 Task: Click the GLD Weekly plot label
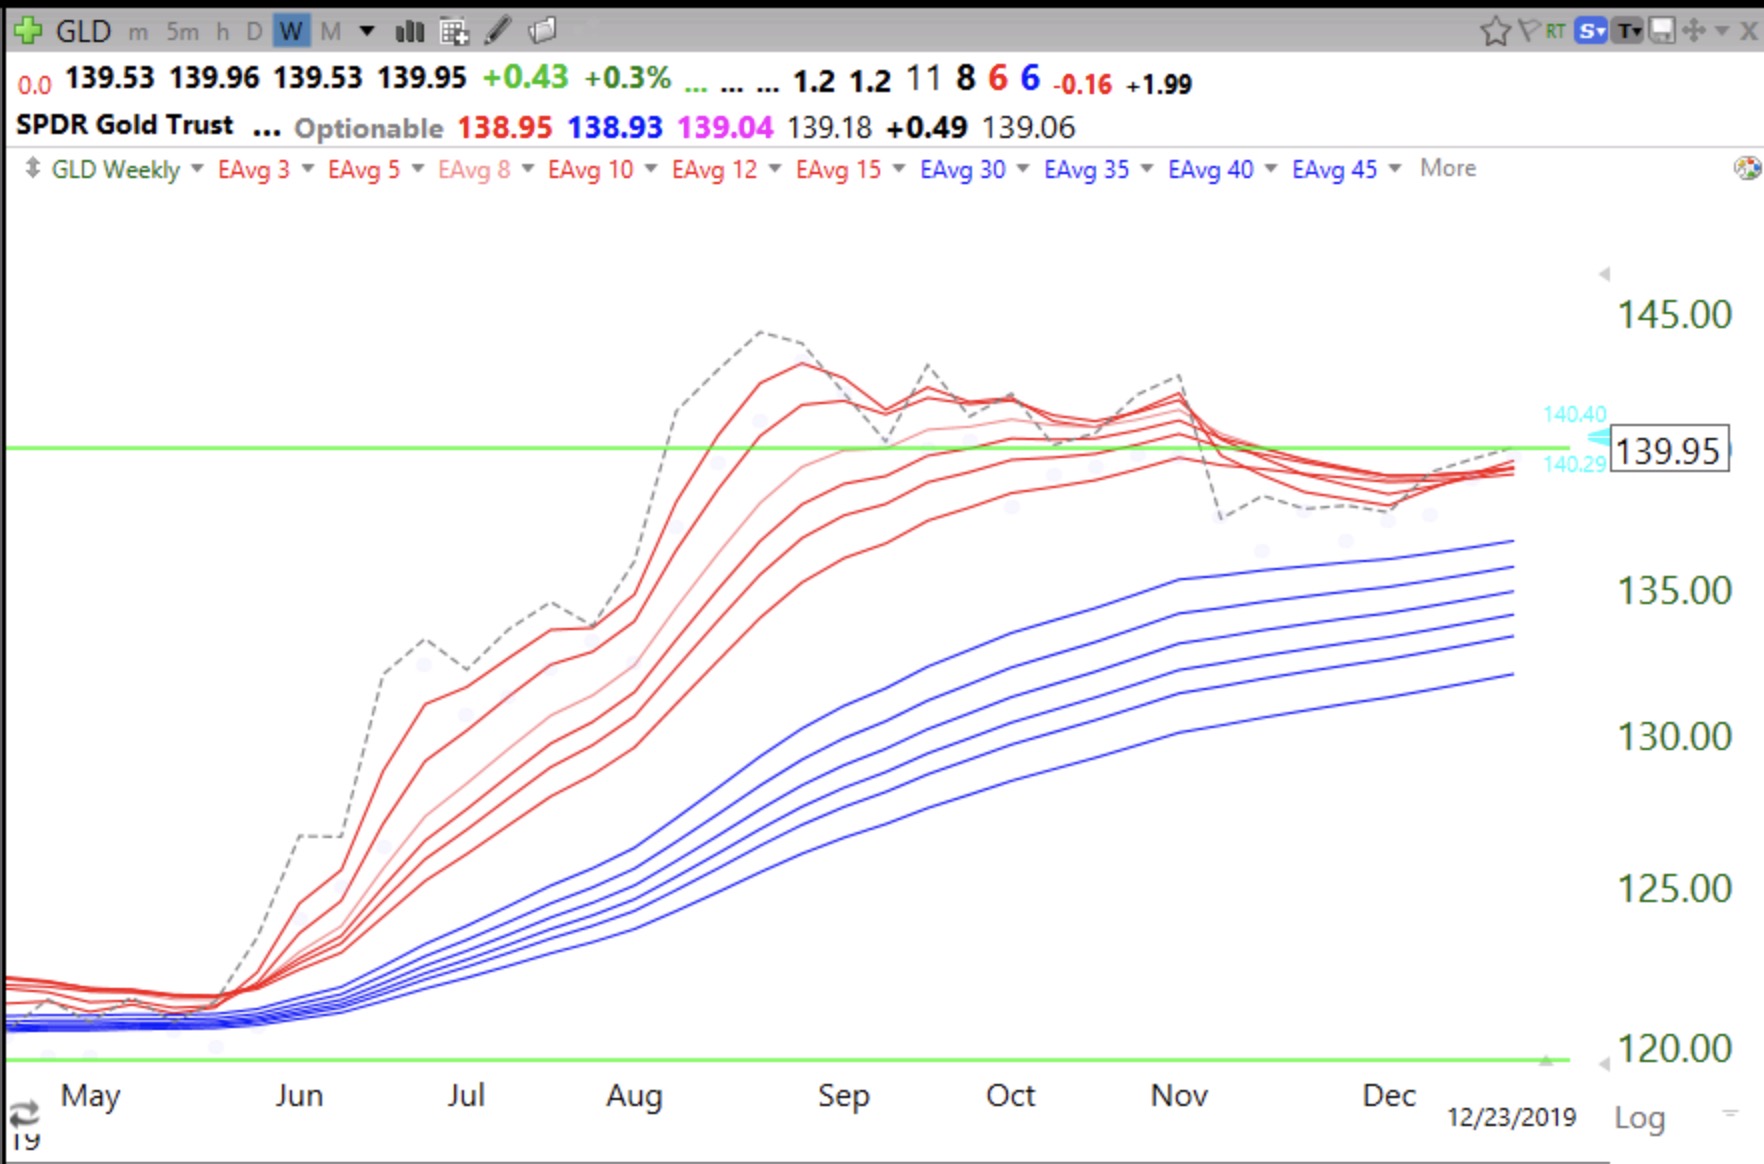tap(115, 169)
